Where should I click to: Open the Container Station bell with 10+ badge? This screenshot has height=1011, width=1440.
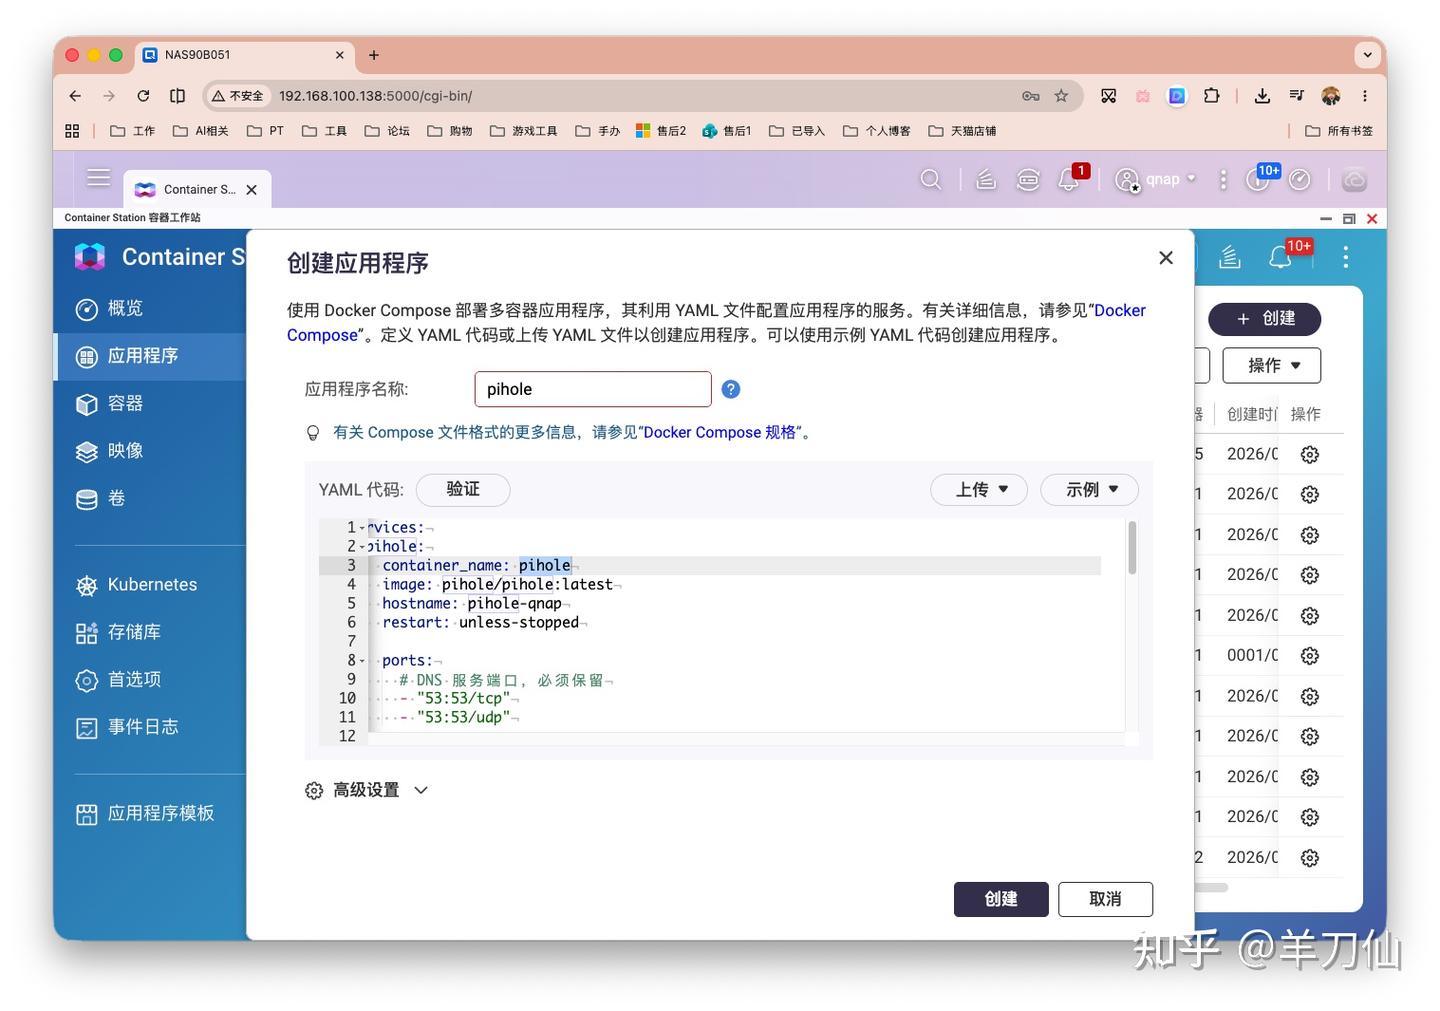[1282, 256]
